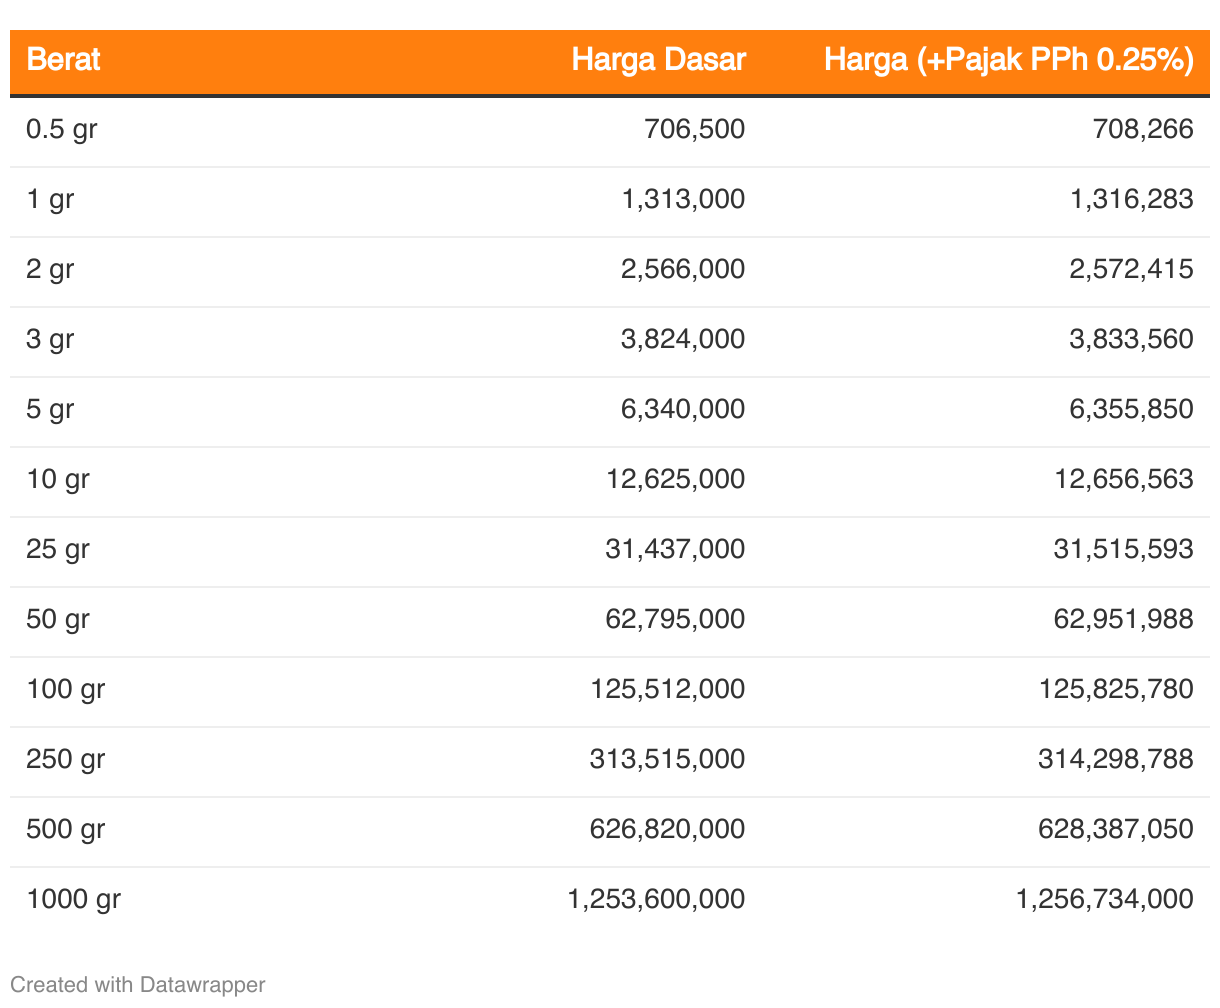
Task: Open the Created with Datawrapper link
Action: click(138, 985)
